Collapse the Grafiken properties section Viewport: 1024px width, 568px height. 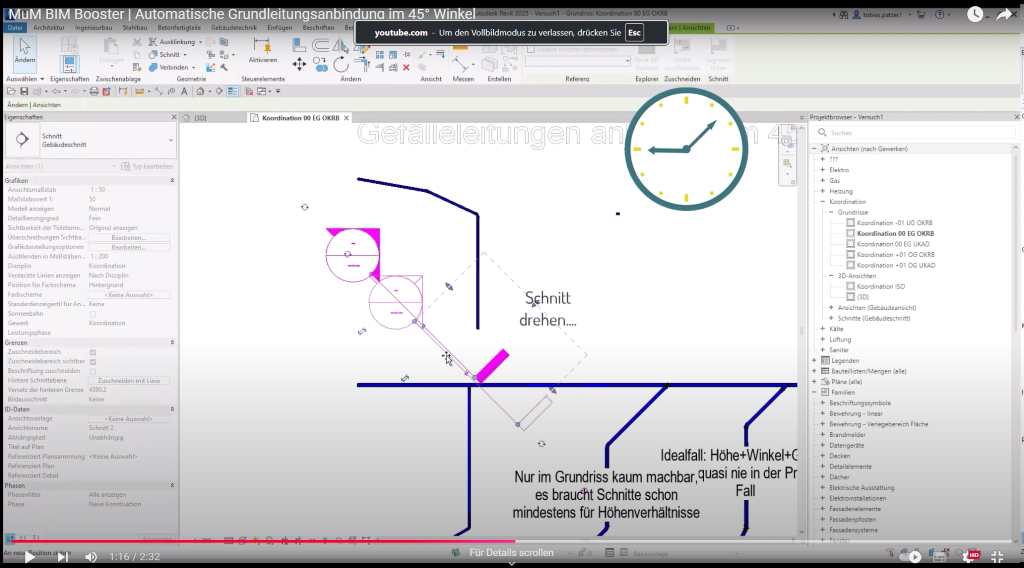click(173, 180)
